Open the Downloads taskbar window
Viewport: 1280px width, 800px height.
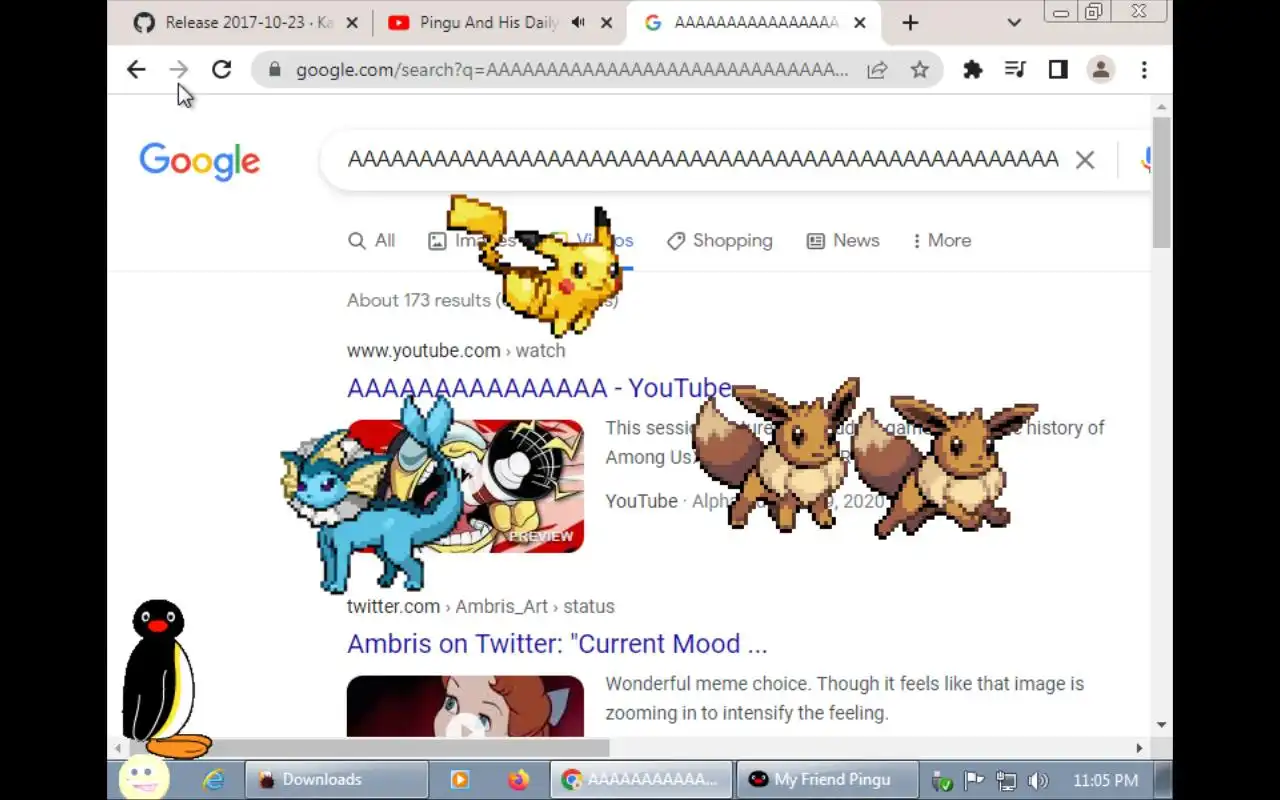tap(336, 780)
